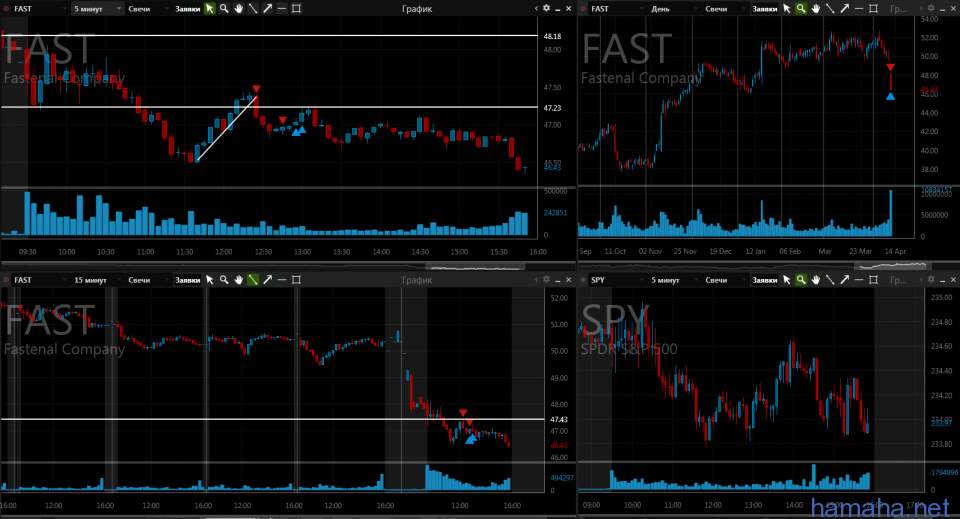The width and height of the screenshot is (960, 519).
Task: Select the horizontal line tool in the FAST День chart
Action: (x=858, y=9)
